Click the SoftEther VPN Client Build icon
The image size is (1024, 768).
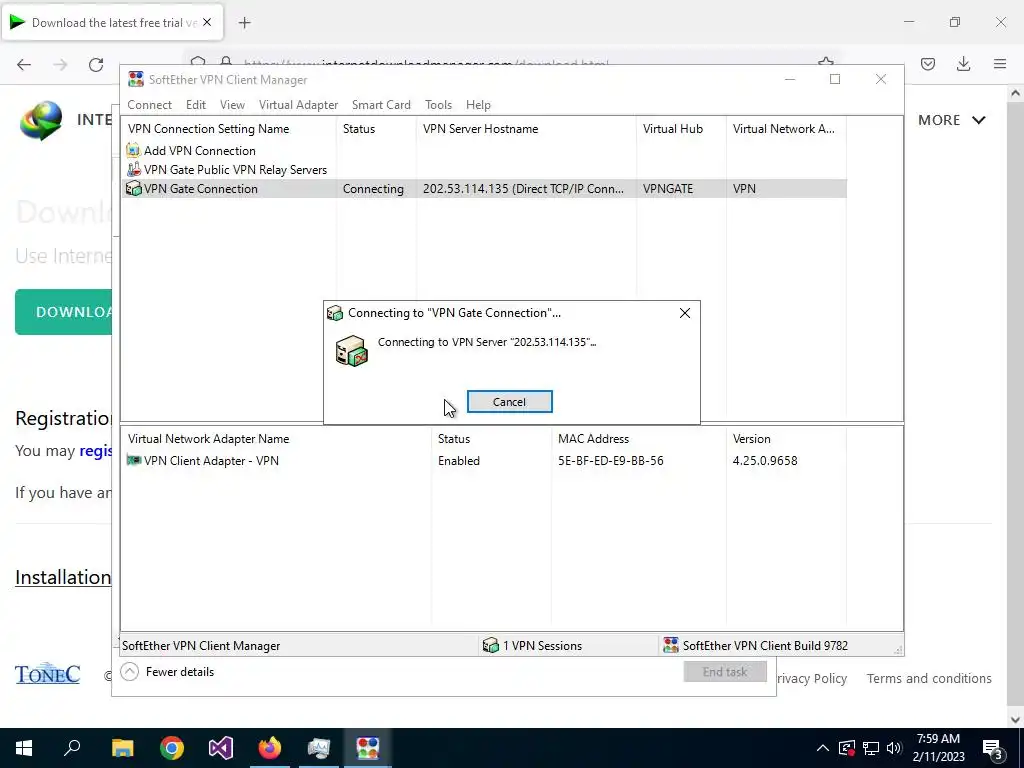pyautogui.click(x=671, y=645)
